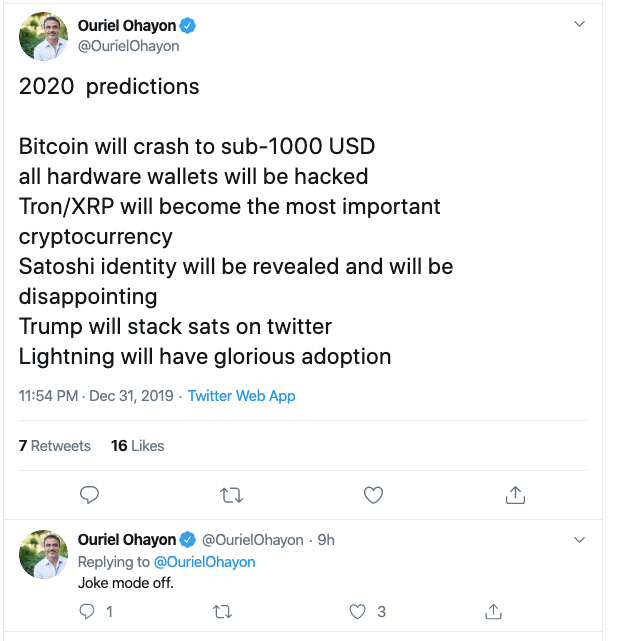Reply to the "Joke mode off." tweet
The height and width of the screenshot is (641, 621).
[88, 611]
